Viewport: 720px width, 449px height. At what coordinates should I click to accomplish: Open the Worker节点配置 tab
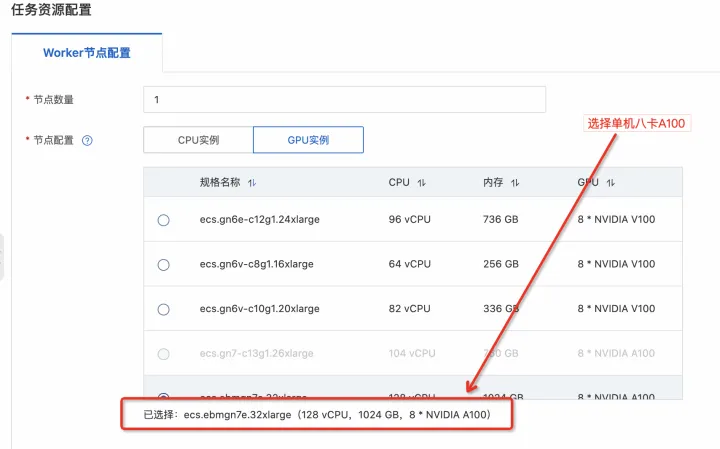click(x=87, y=53)
